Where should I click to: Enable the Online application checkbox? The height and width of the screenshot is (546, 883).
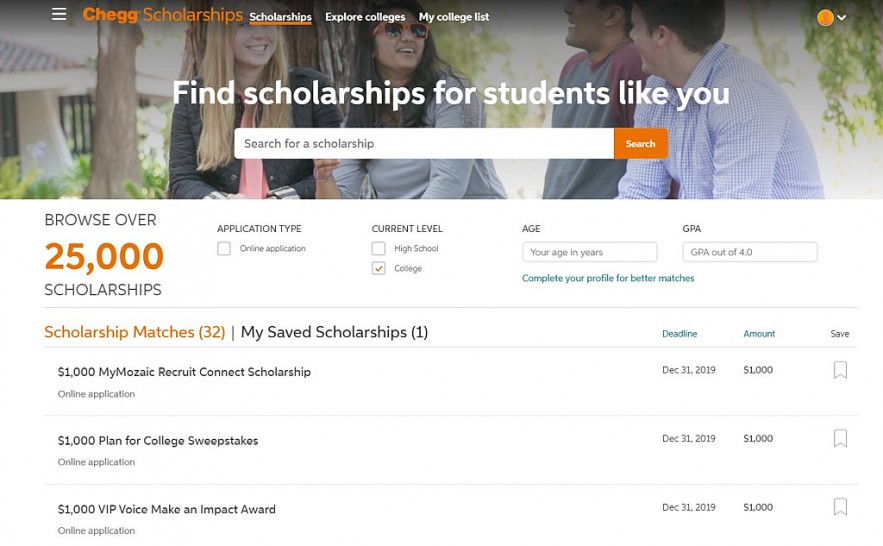[224, 249]
